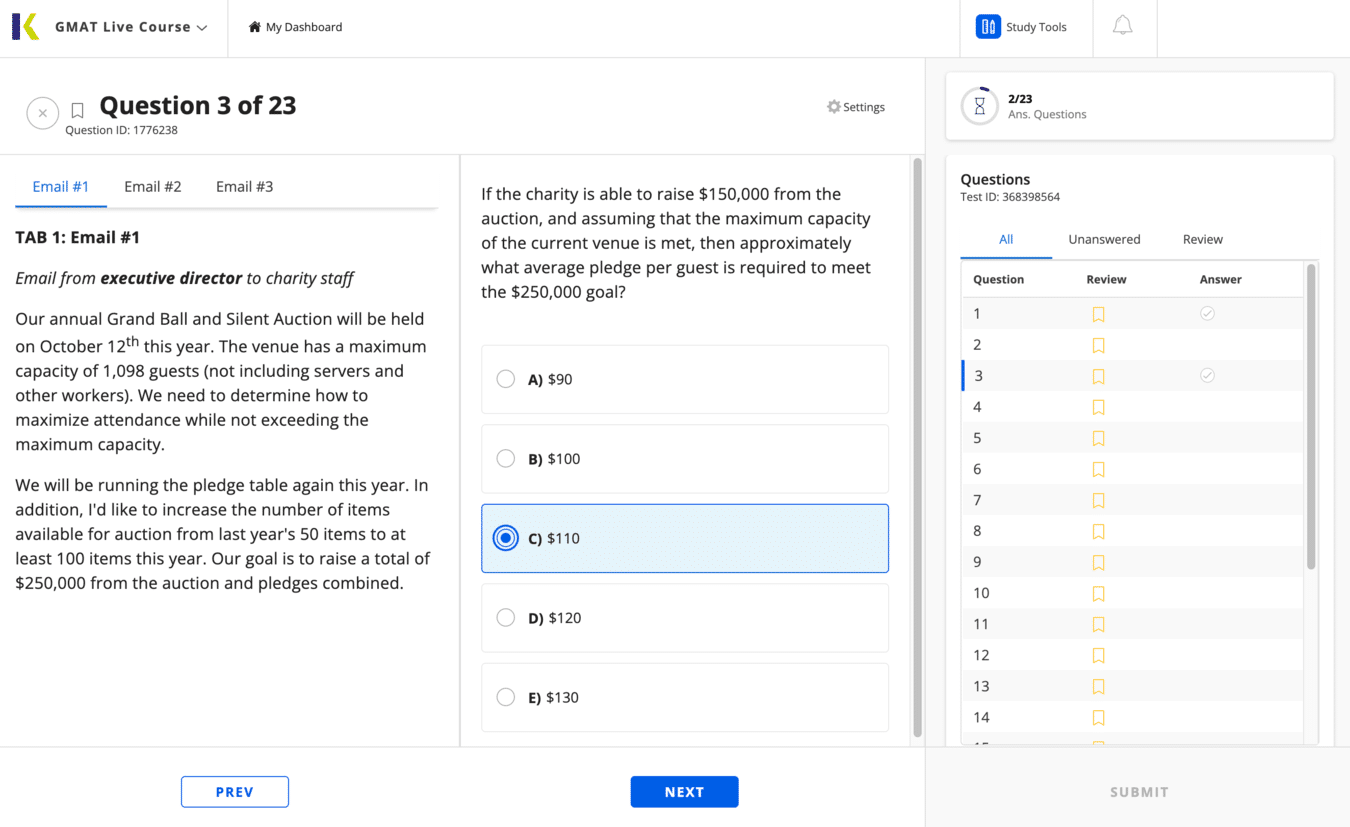Image resolution: width=1350 pixels, height=827 pixels.
Task: Choose answer option D) $120
Action: point(506,618)
